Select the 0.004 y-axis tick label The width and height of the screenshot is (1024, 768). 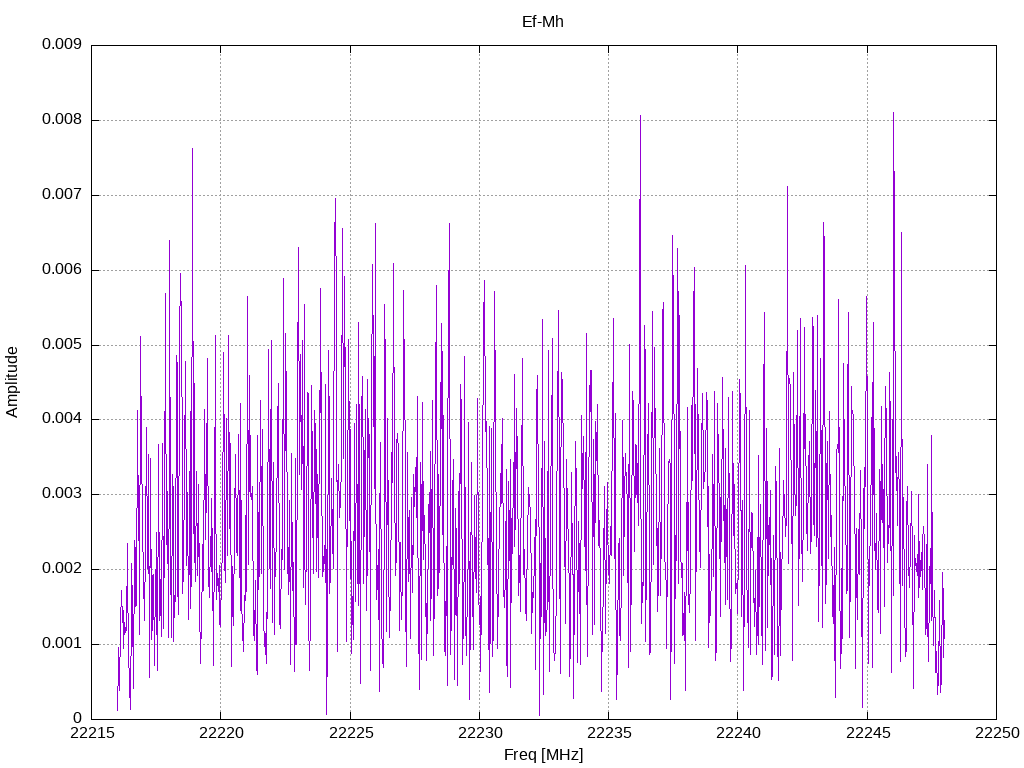click(62, 419)
